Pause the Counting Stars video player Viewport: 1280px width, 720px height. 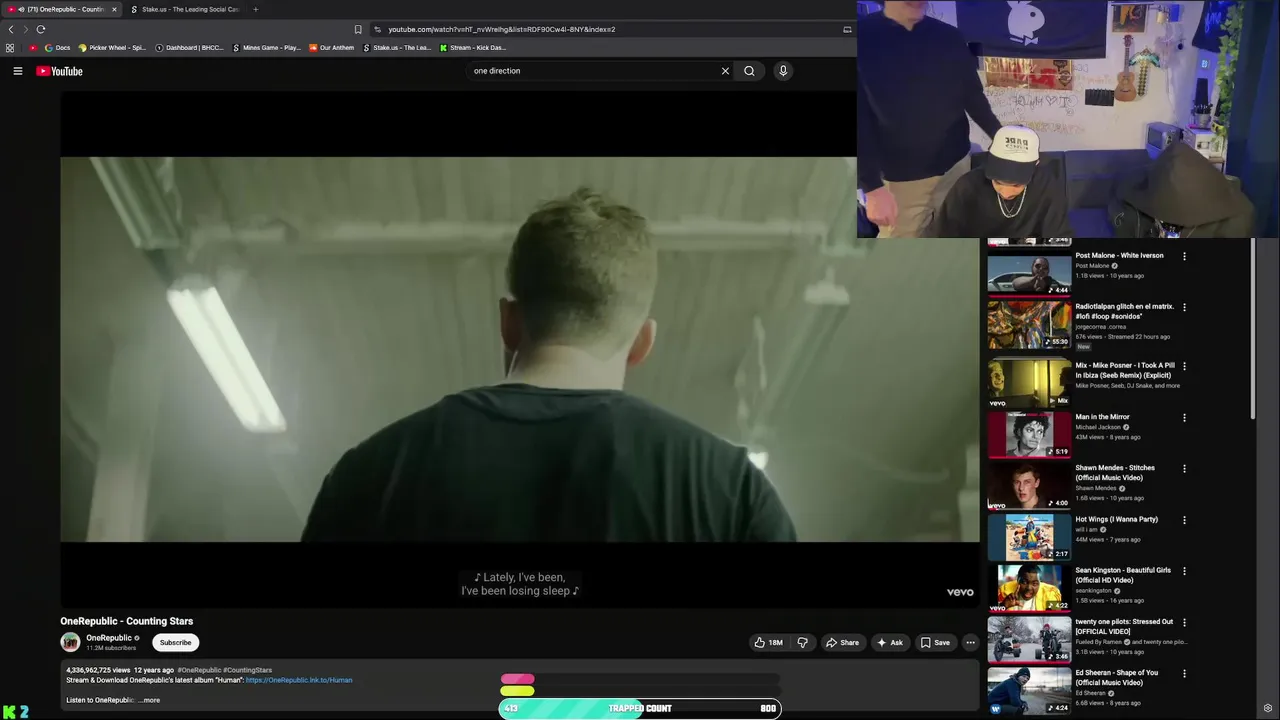pyautogui.click(x=520, y=350)
